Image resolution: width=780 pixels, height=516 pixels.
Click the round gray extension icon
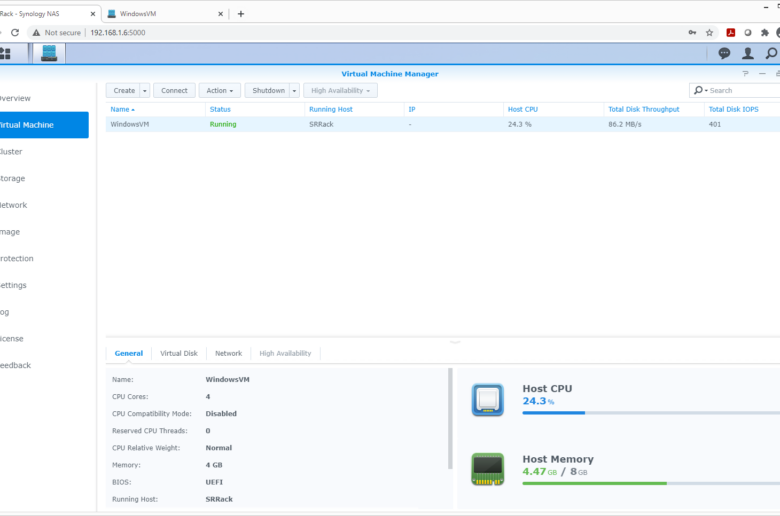748,32
